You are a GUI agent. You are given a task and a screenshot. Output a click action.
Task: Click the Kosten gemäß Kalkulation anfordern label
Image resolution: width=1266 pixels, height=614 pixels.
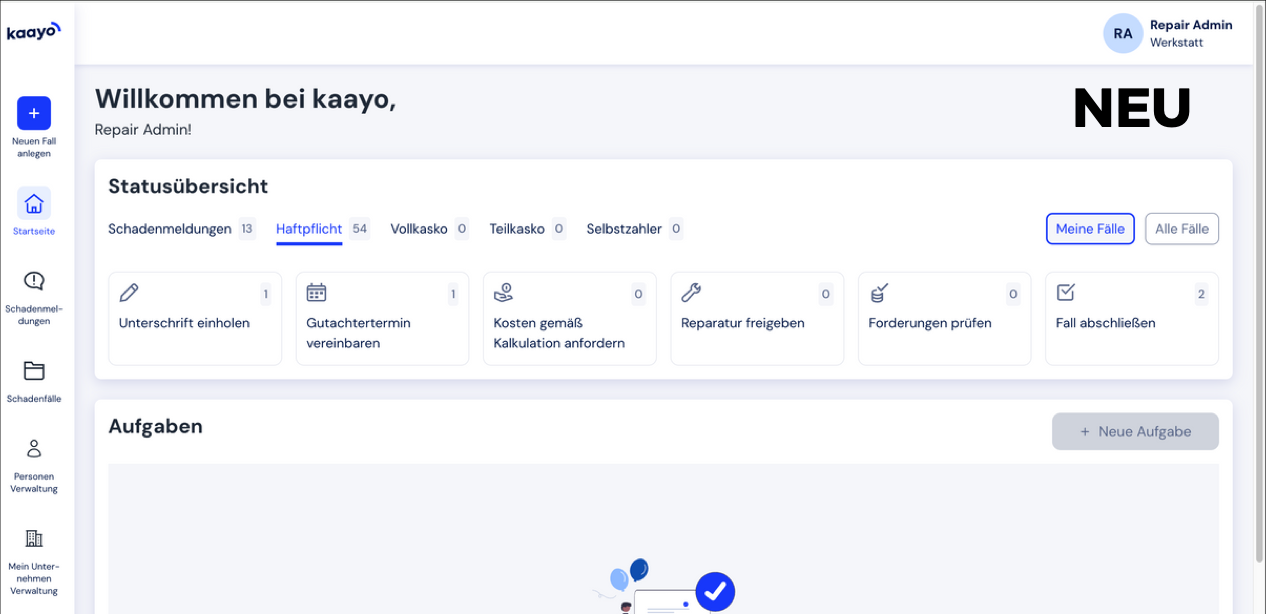point(559,333)
